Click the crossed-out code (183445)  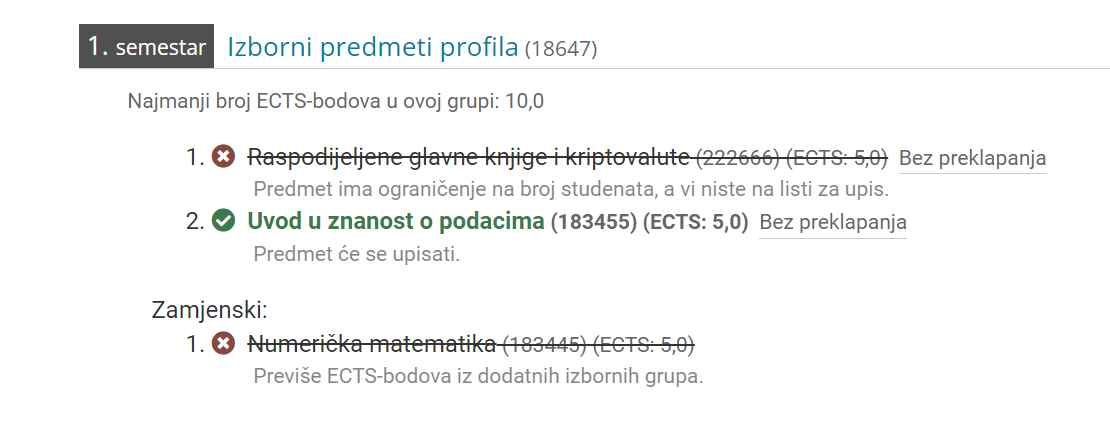[x=544, y=345]
